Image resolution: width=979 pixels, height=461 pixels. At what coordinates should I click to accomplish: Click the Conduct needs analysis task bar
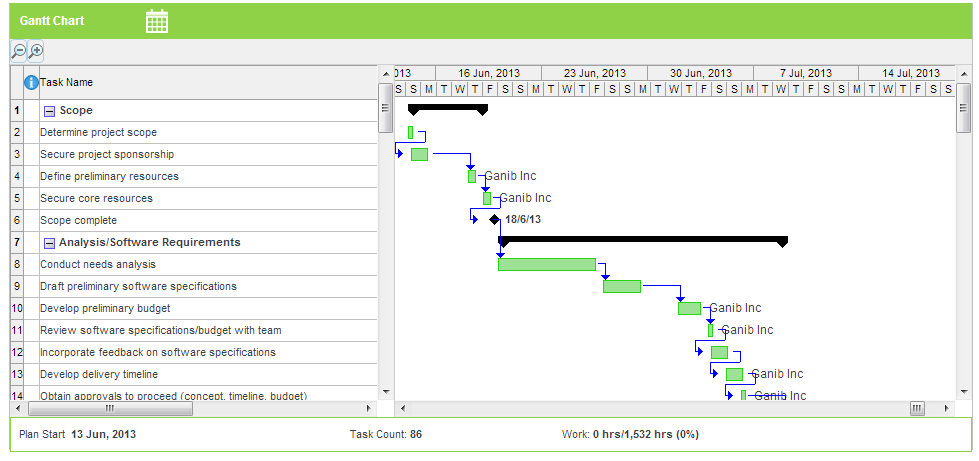tap(546, 264)
